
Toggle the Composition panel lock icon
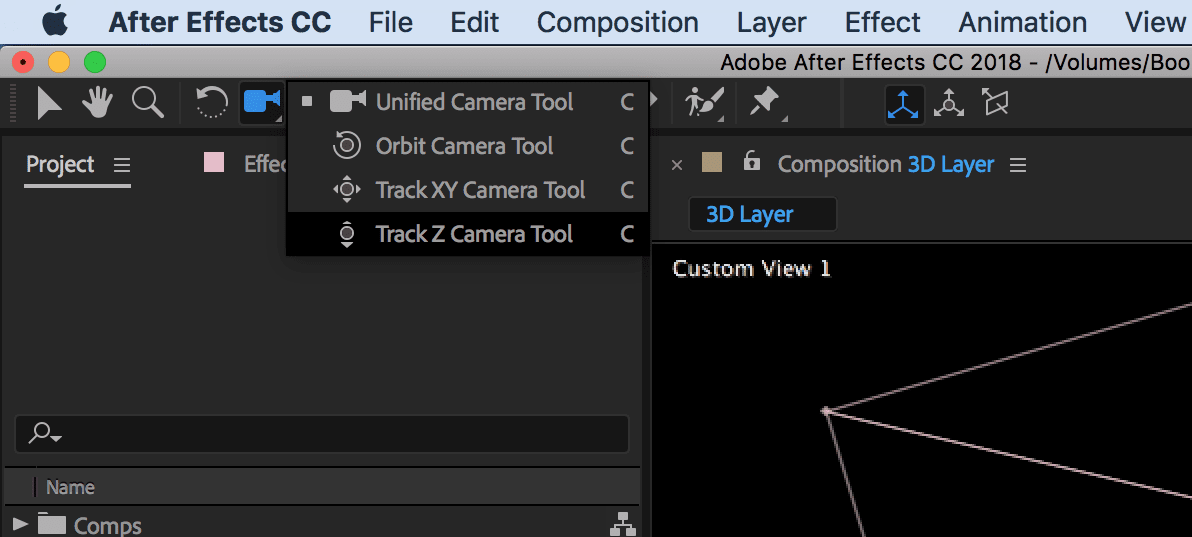751,162
